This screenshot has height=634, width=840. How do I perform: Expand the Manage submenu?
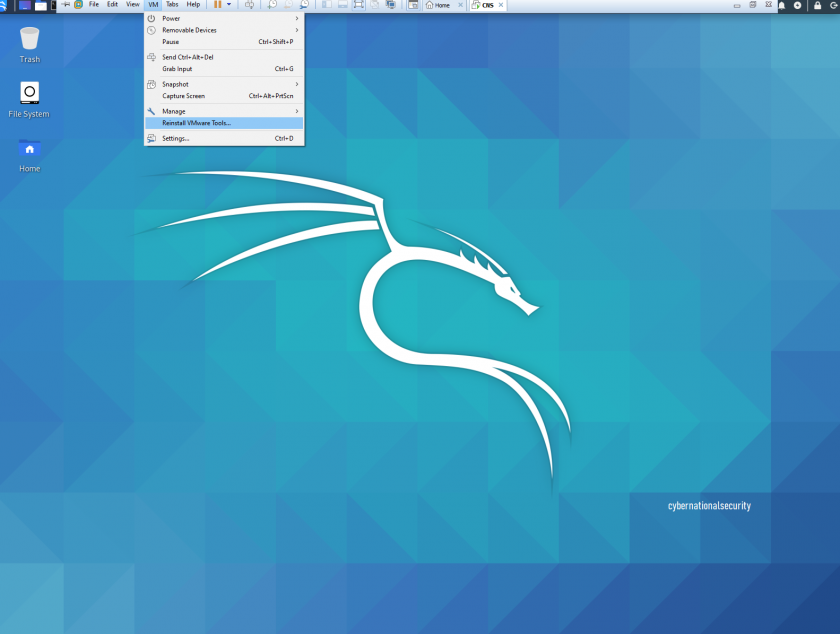click(224, 111)
